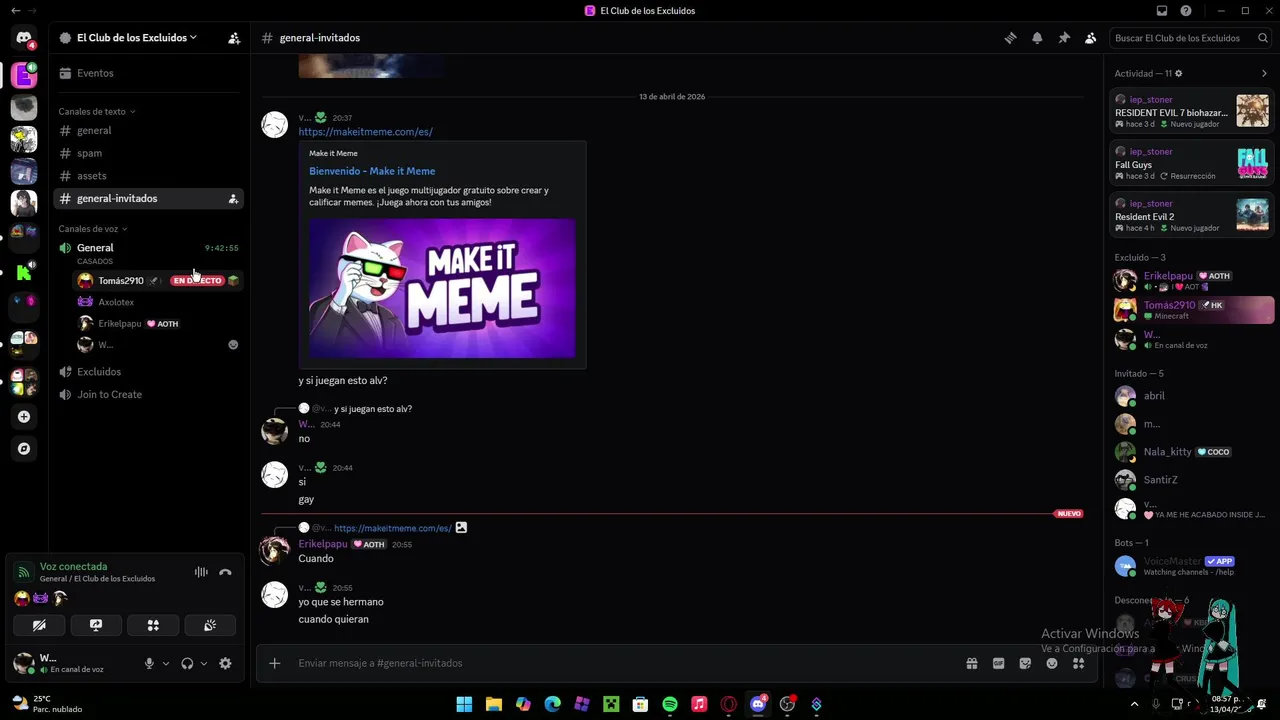Open the #assets text channel
The width and height of the screenshot is (1280, 720).
(149, 176)
